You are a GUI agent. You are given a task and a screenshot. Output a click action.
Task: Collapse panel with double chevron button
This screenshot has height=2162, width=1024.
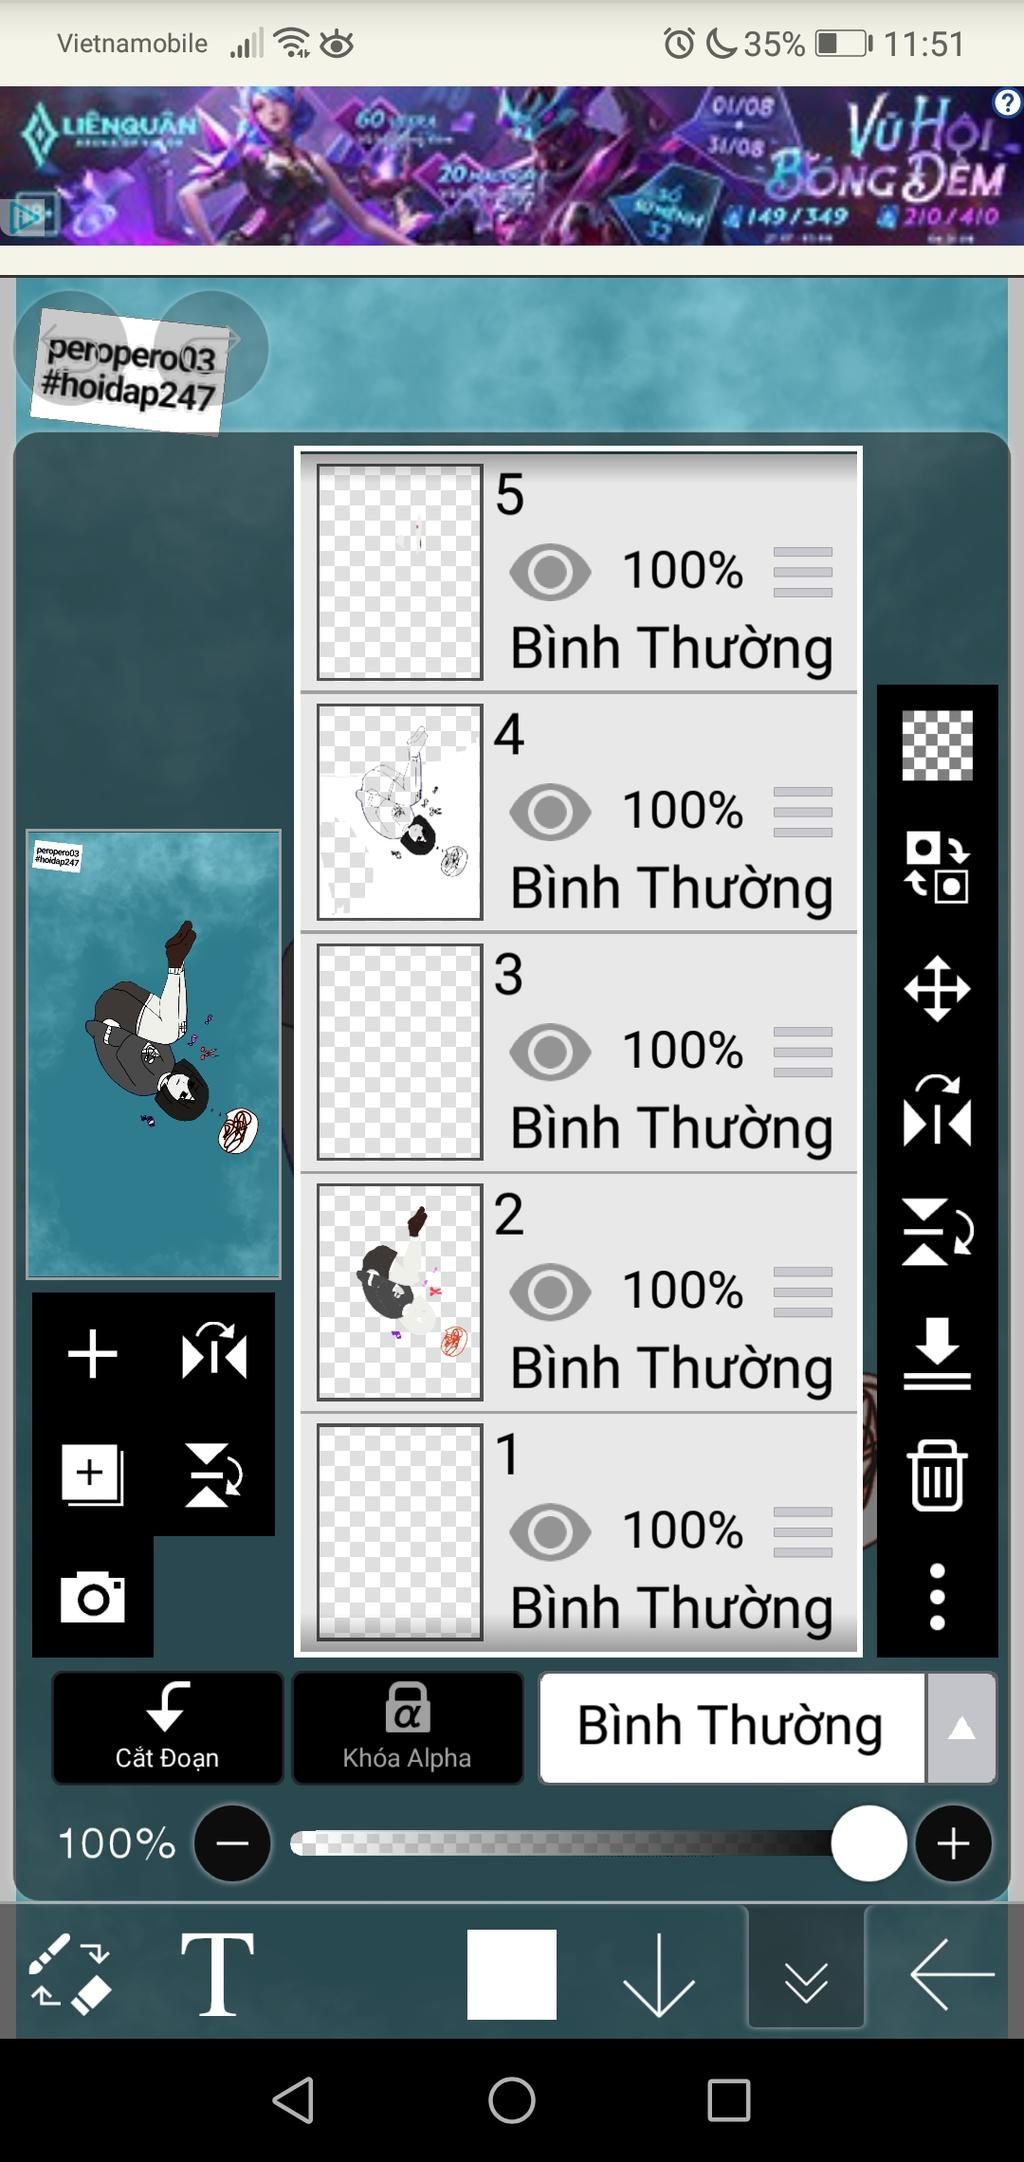806,1970
